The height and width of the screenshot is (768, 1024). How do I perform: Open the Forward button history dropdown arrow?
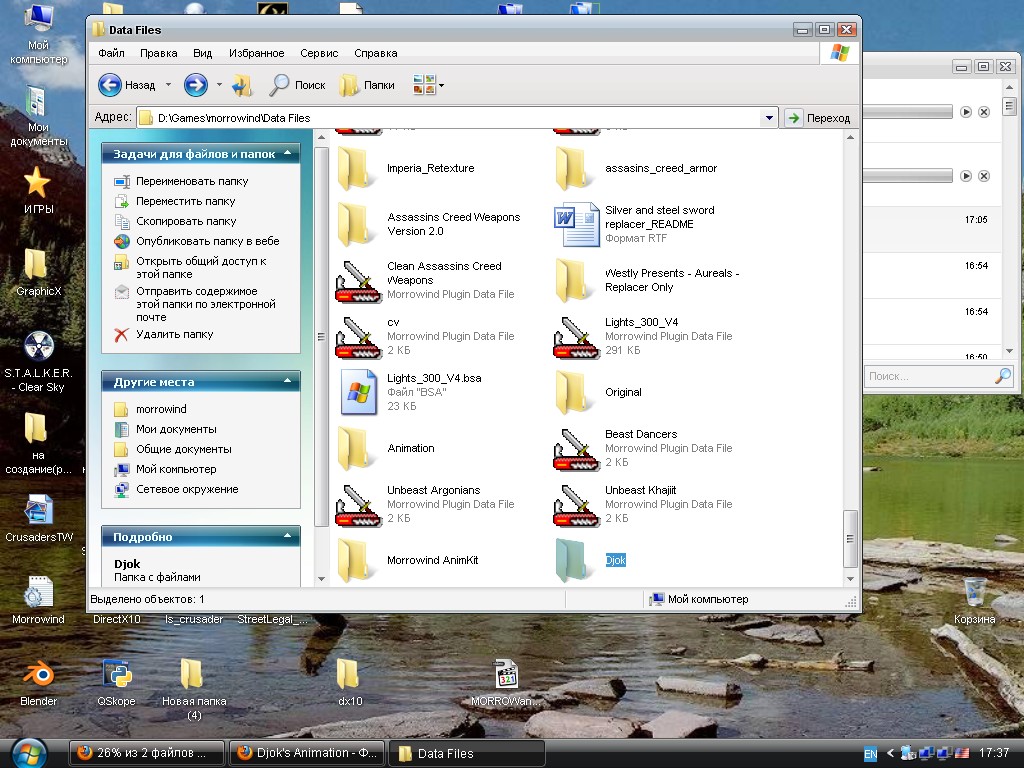(219, 85)
